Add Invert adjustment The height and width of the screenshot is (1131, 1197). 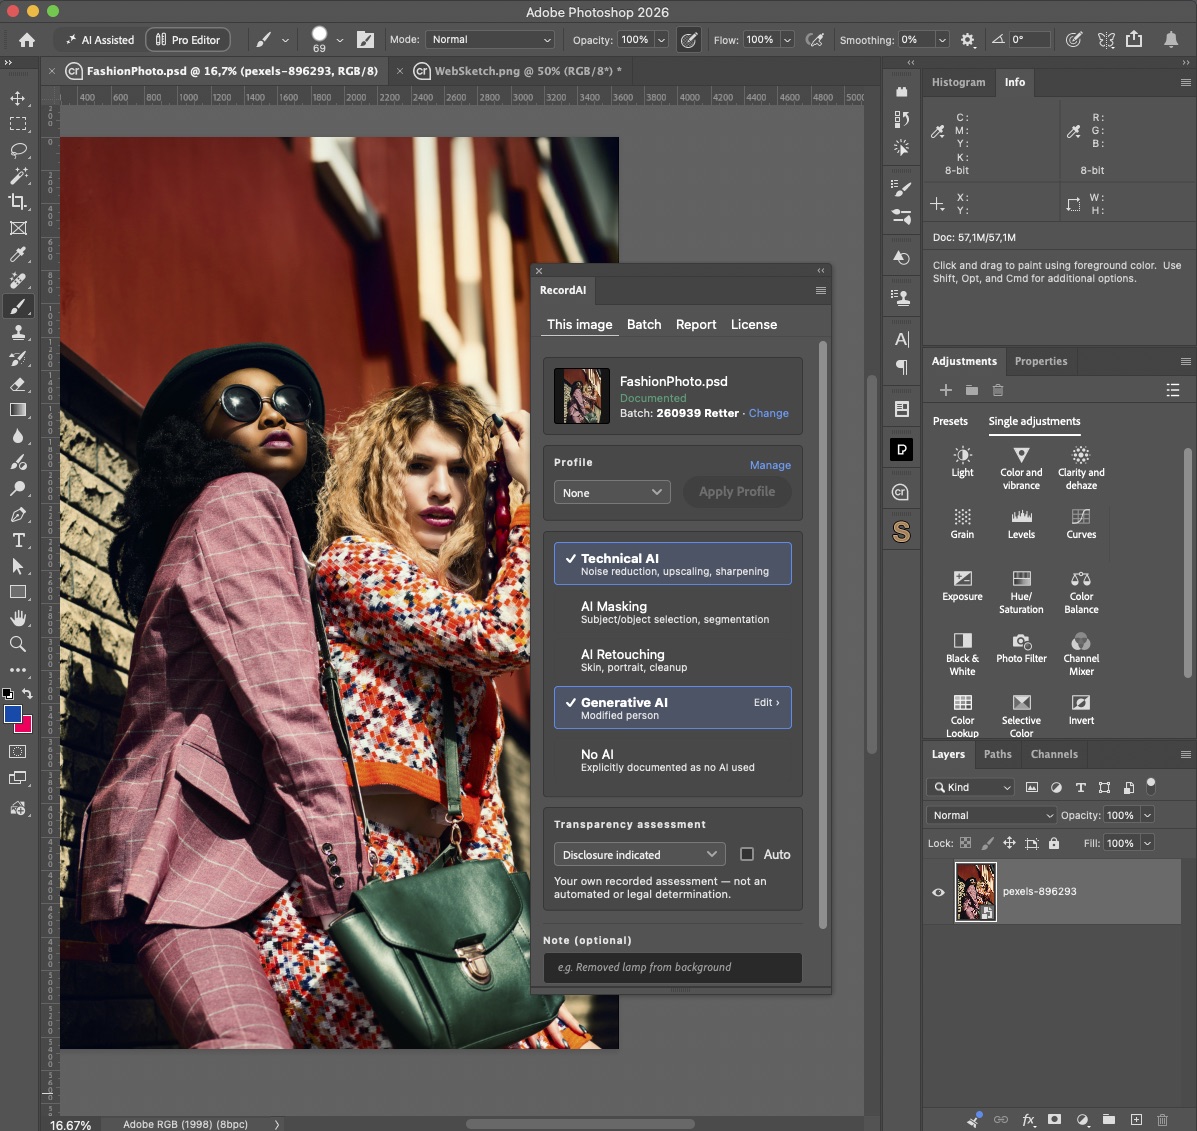tap(1081, 710)
